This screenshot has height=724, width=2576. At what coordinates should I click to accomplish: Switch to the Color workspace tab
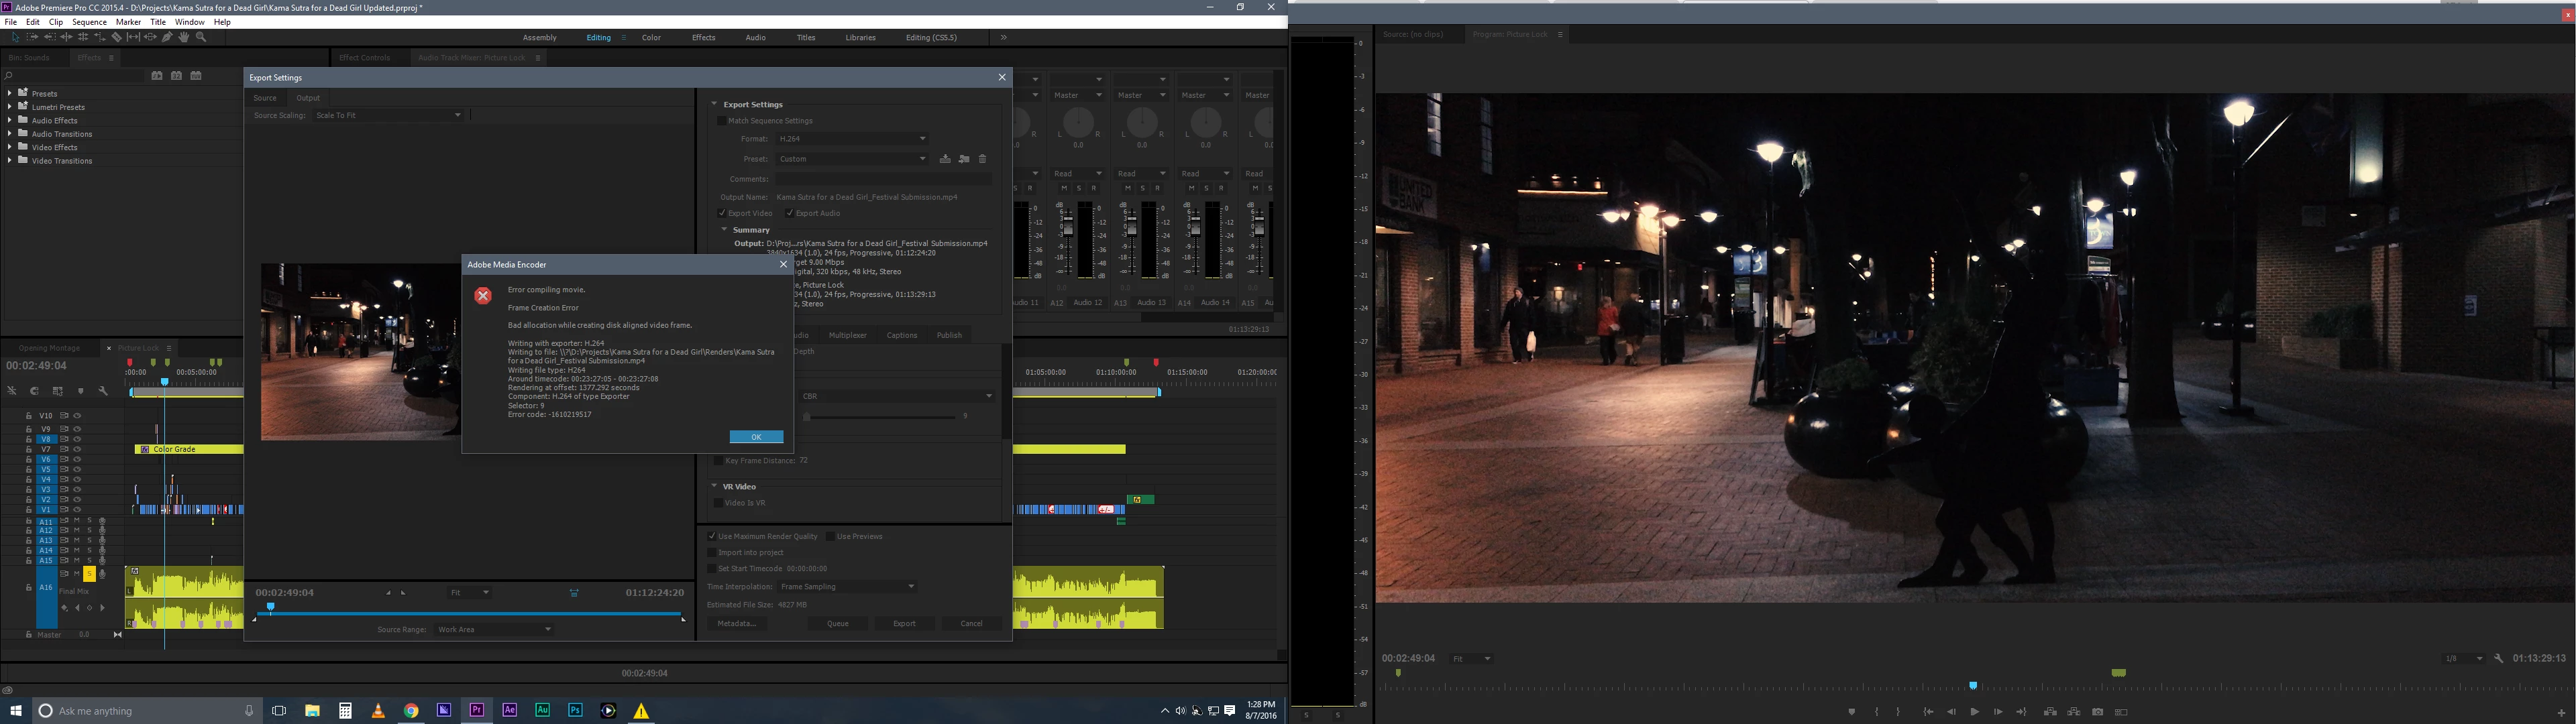[651, 38]
